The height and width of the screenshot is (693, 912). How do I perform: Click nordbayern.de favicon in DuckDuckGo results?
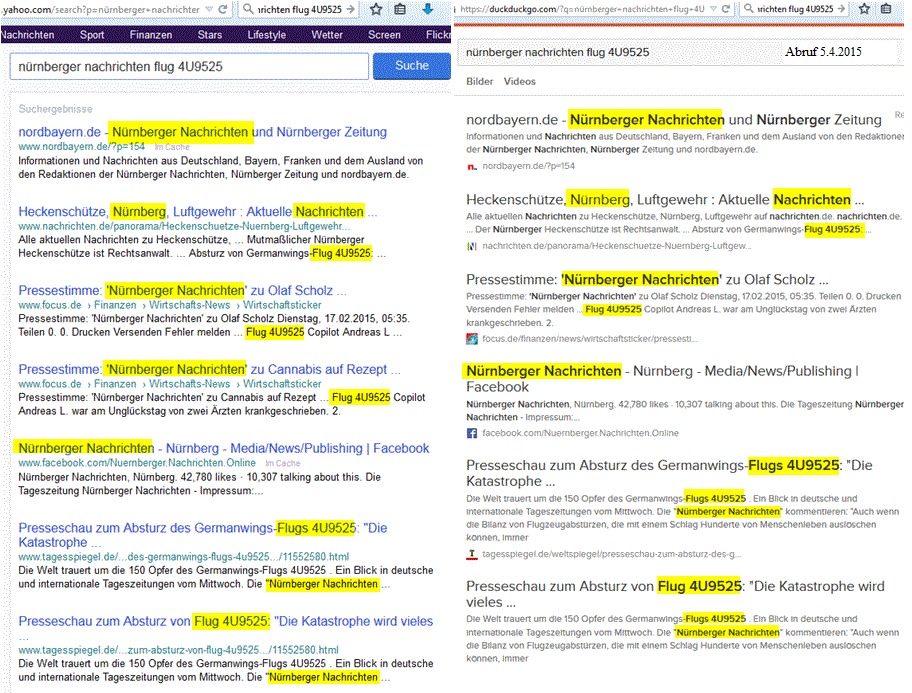click(x=472, y=166)
